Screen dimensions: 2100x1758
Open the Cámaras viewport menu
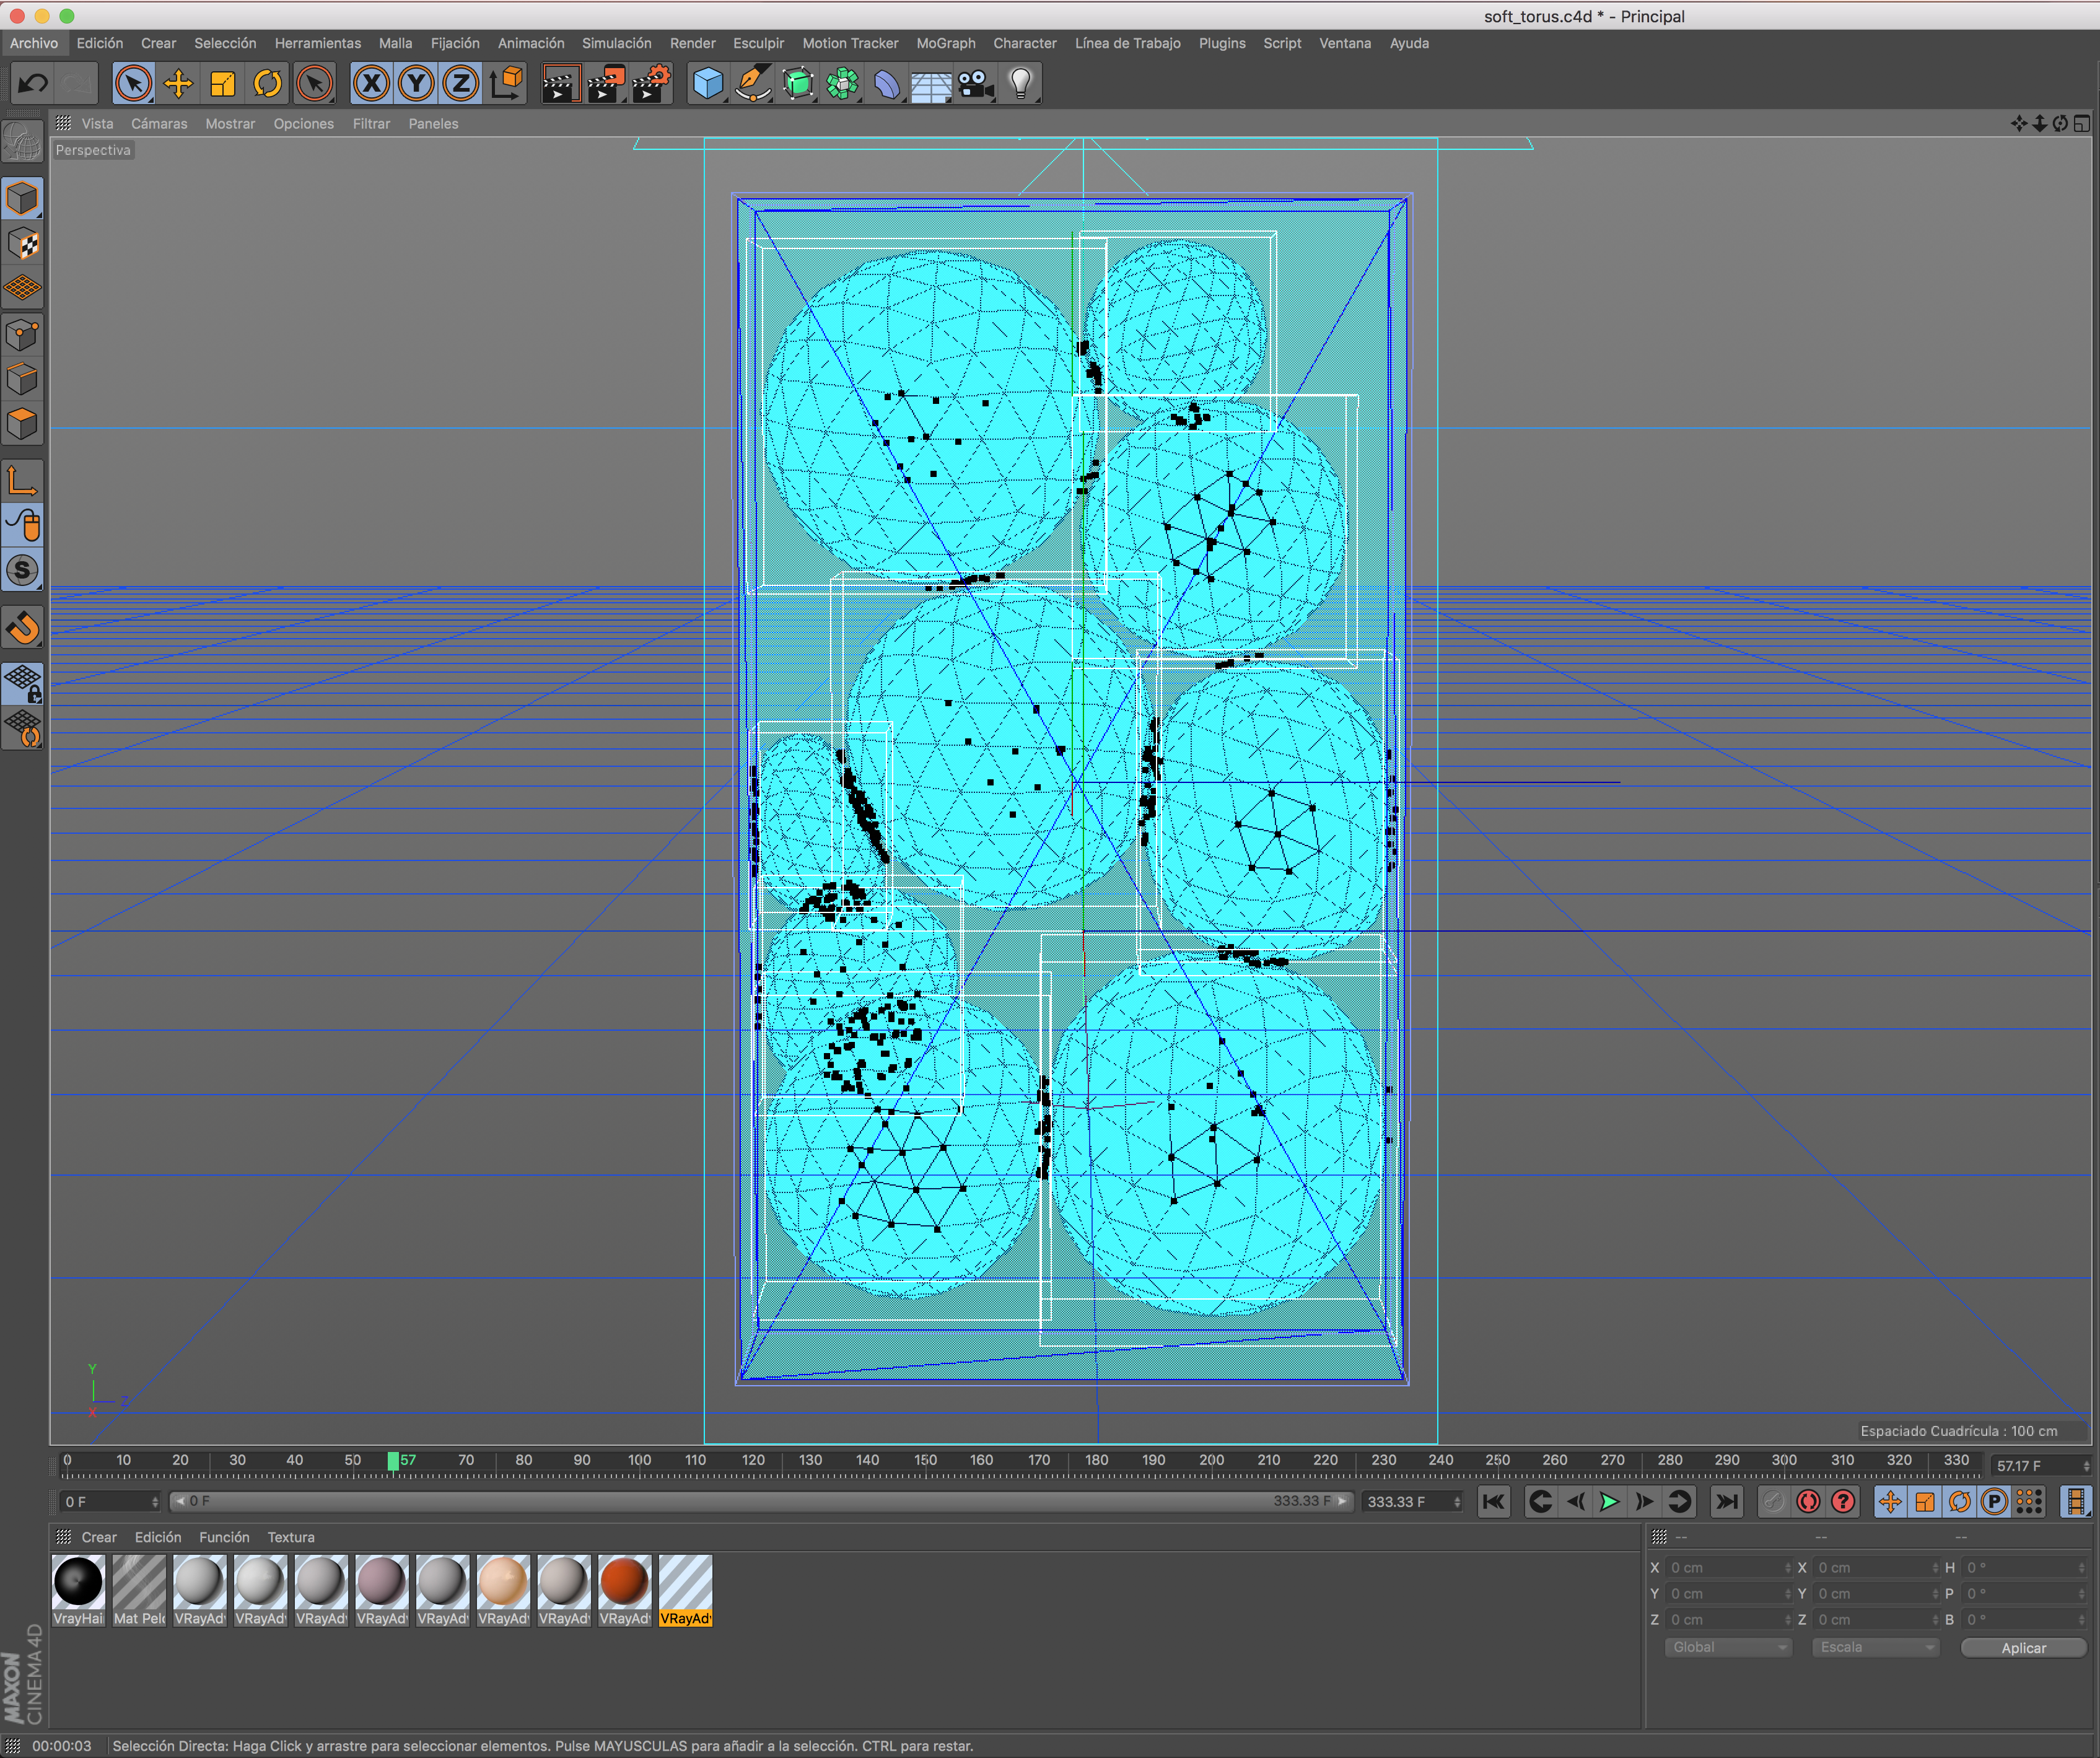click(159, 124)
